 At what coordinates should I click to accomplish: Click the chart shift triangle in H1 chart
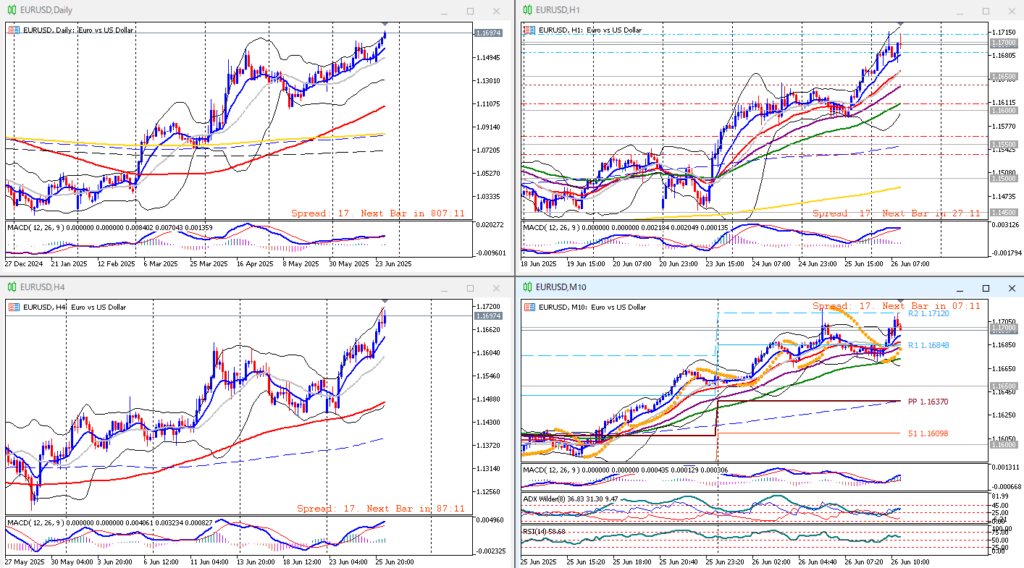(x=901, y=25)
